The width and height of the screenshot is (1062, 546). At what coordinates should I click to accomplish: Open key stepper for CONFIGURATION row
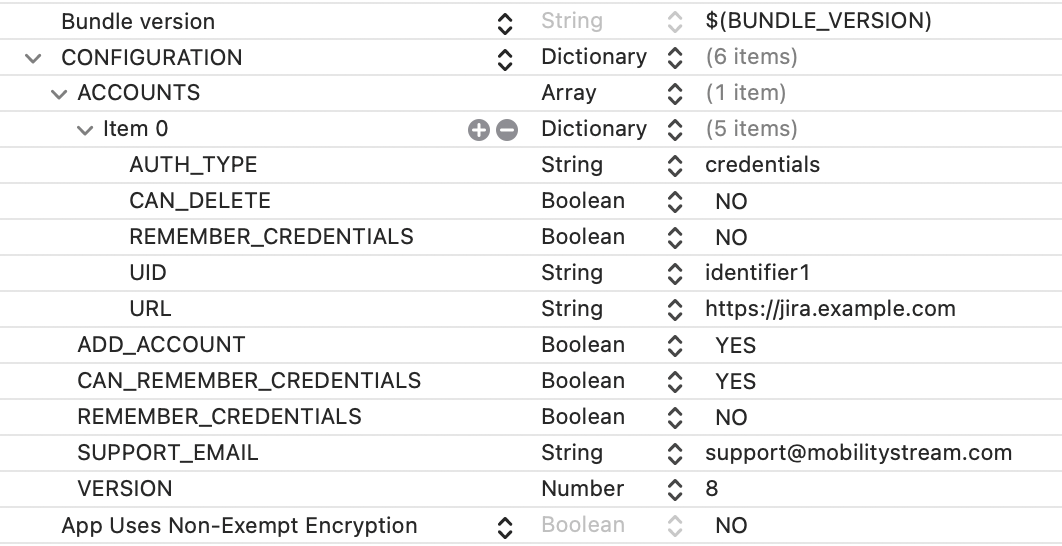tap(505, 58)
